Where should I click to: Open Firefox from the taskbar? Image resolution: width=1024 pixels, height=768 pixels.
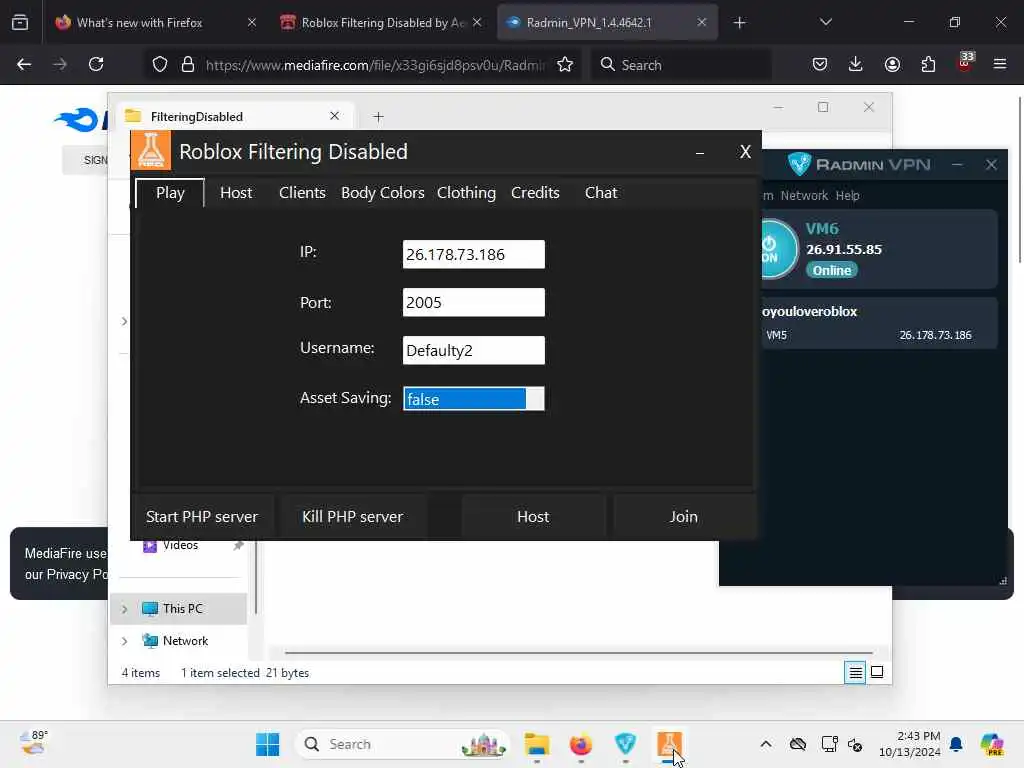pos(581,744)
